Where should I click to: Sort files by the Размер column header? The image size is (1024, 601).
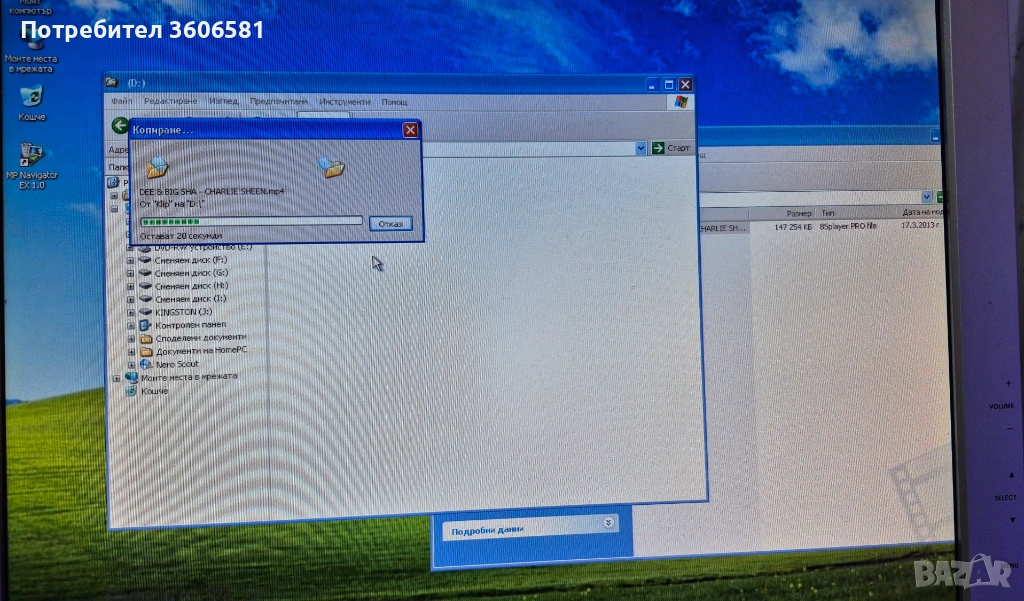798,213
